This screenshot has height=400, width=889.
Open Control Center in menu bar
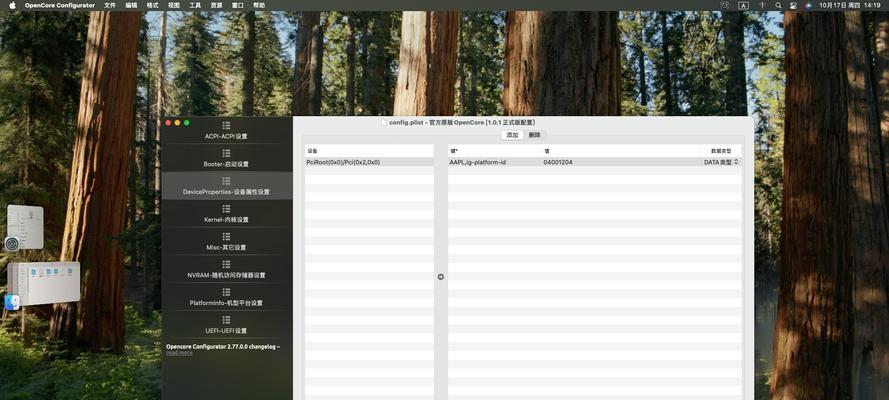793,5
